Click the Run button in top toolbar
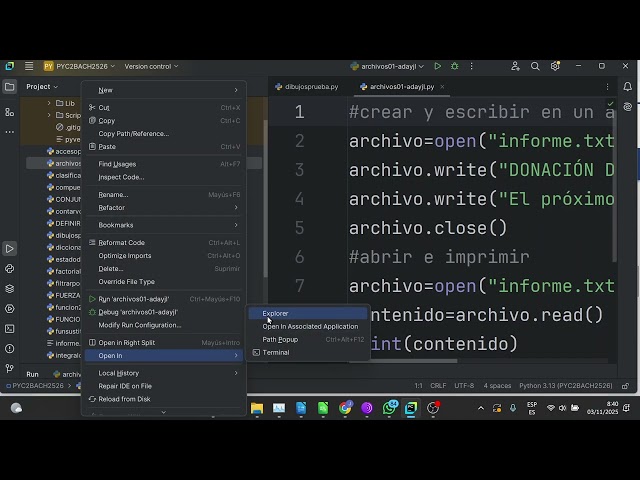640x480 pixels. [438, 66]
